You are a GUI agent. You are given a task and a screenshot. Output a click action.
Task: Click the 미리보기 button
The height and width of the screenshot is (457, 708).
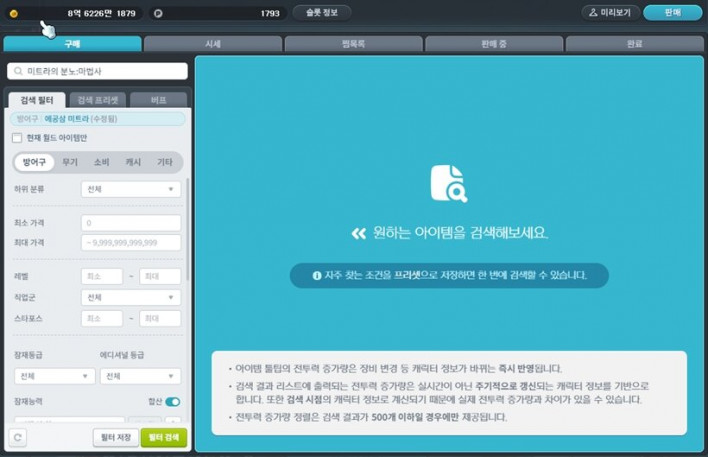click(x=610, y=13)
